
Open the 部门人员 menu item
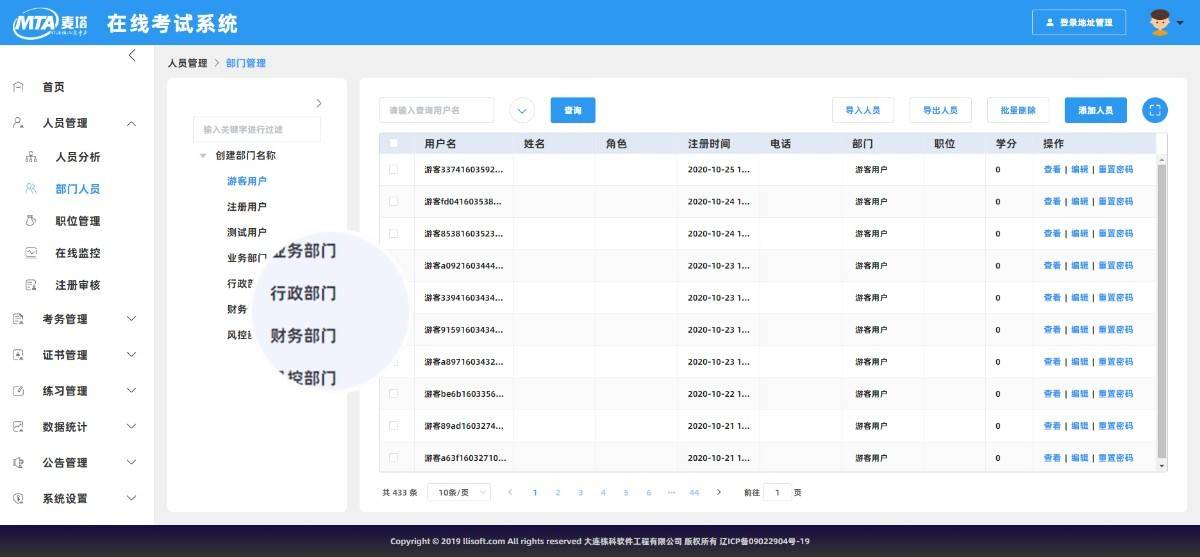click(77, 189)
